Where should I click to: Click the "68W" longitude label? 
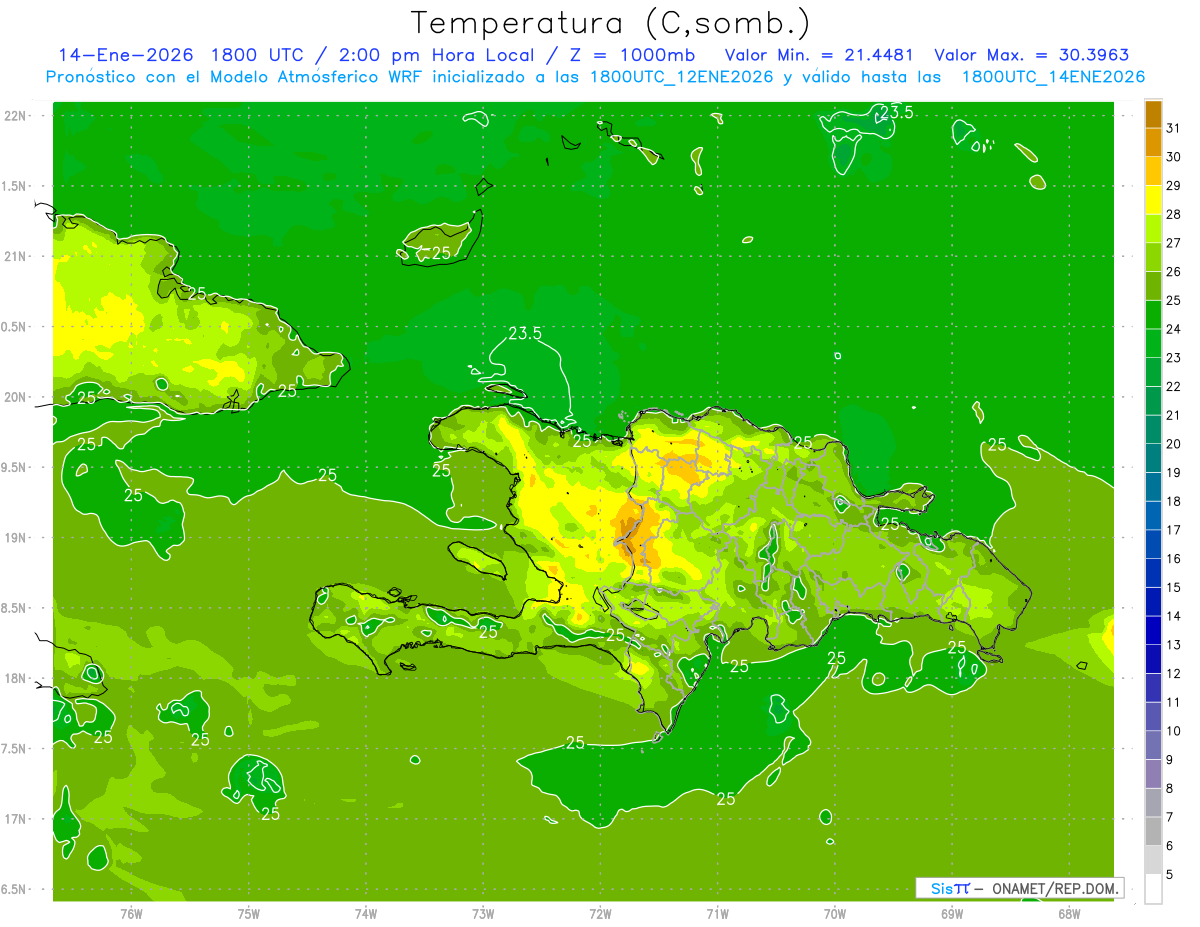[x=1069, y=914]
